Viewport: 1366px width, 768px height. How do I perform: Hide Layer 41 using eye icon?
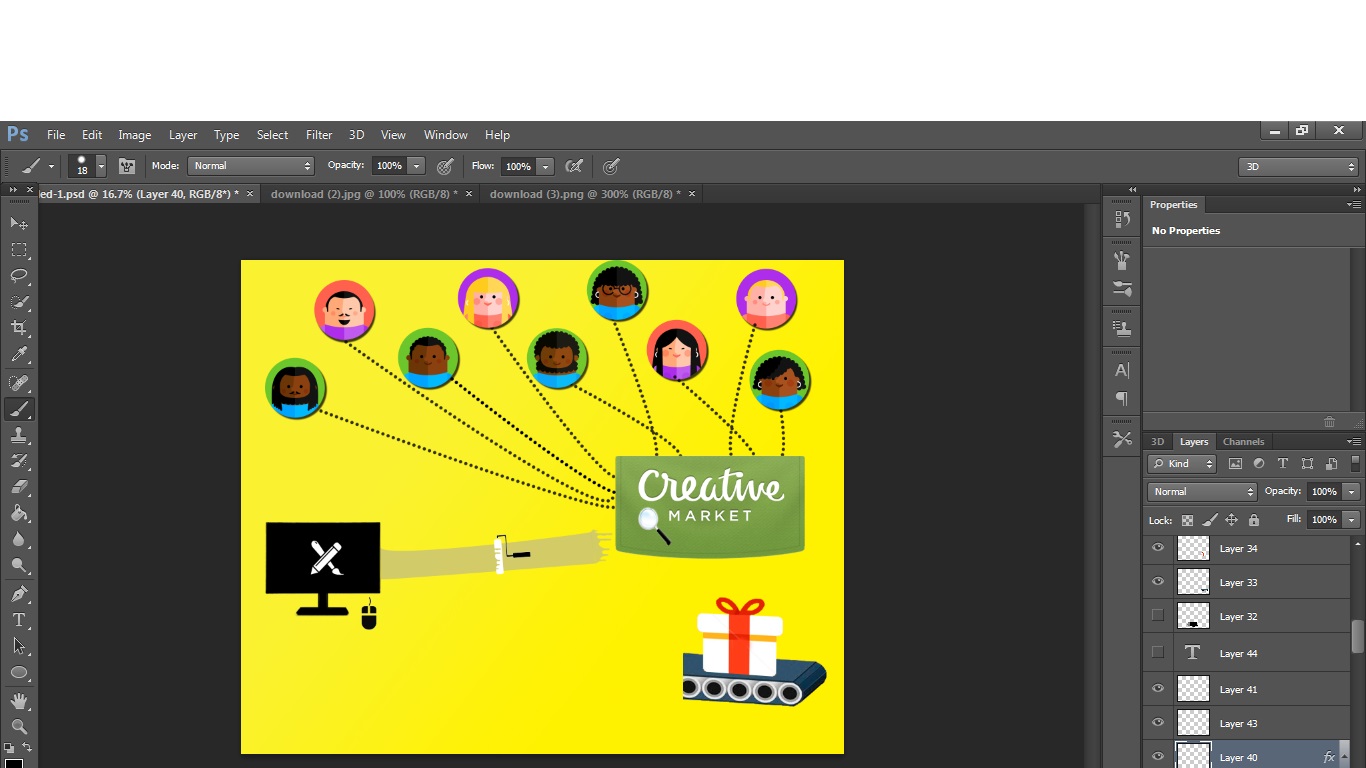pyautogui.click(x=1158, y=688)
